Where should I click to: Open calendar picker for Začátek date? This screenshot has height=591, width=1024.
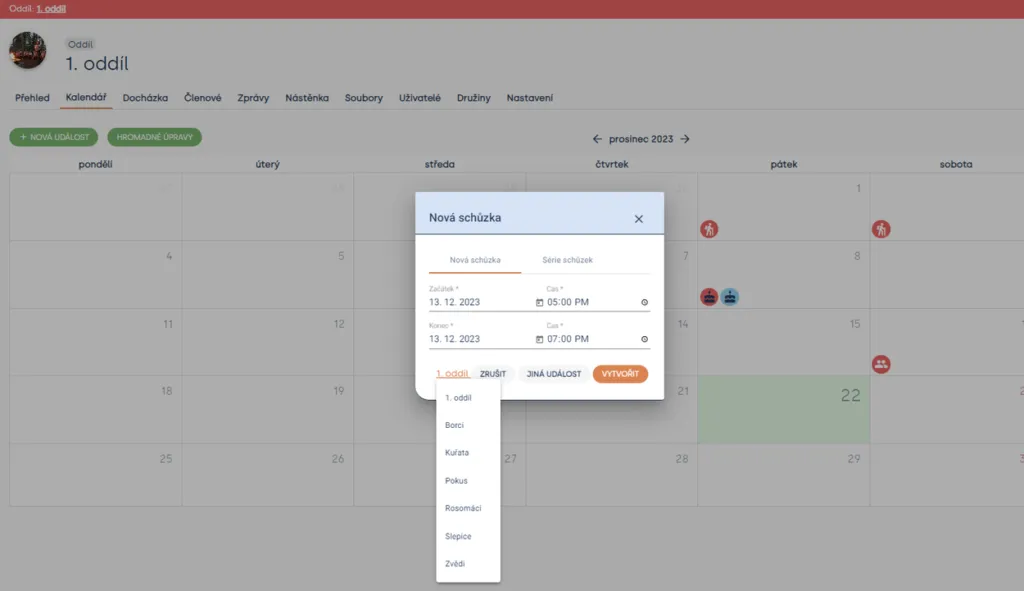pyautogui.click(x=539, y=302)
